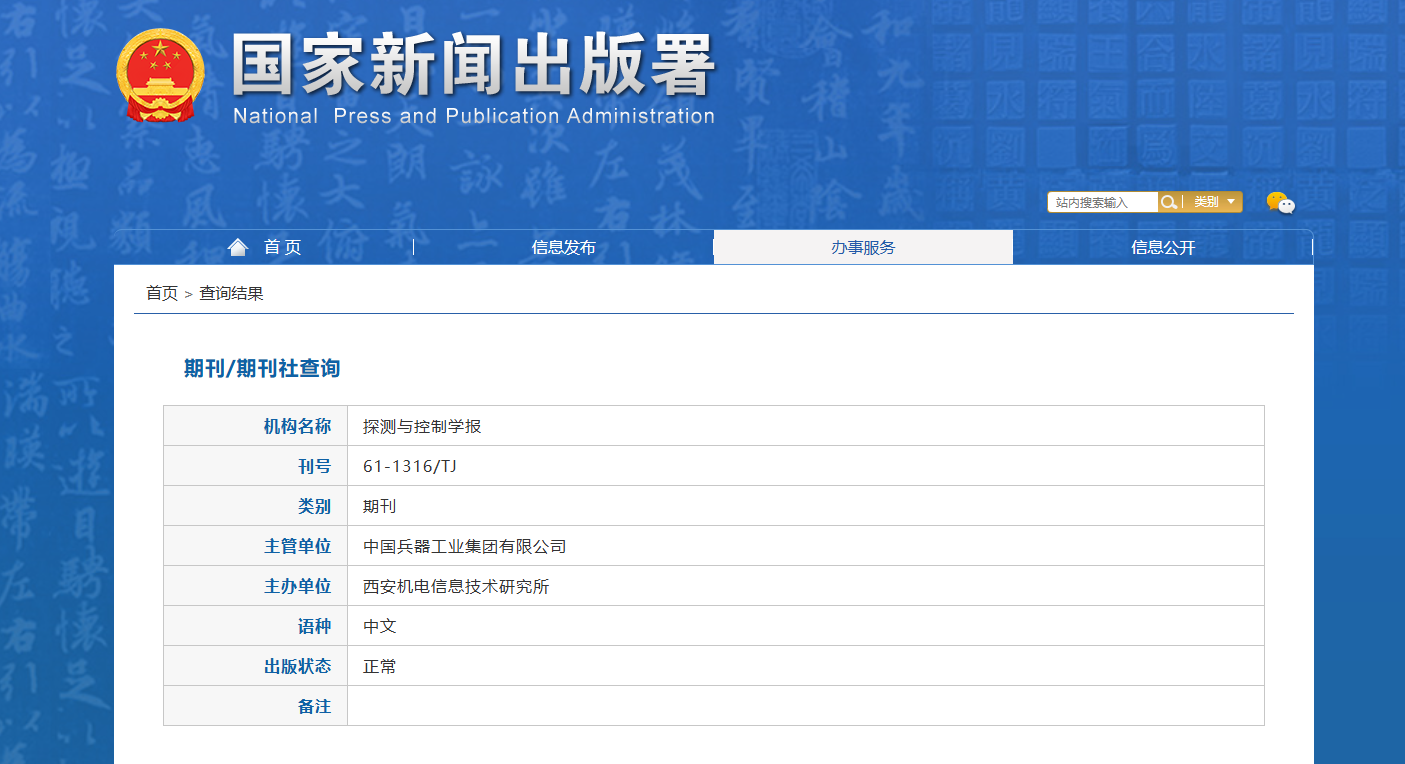Click 查询结果 in the breadcrumb
This screenshot has width=1405, height=764.
pyautogui.click(x=231, y=293)
